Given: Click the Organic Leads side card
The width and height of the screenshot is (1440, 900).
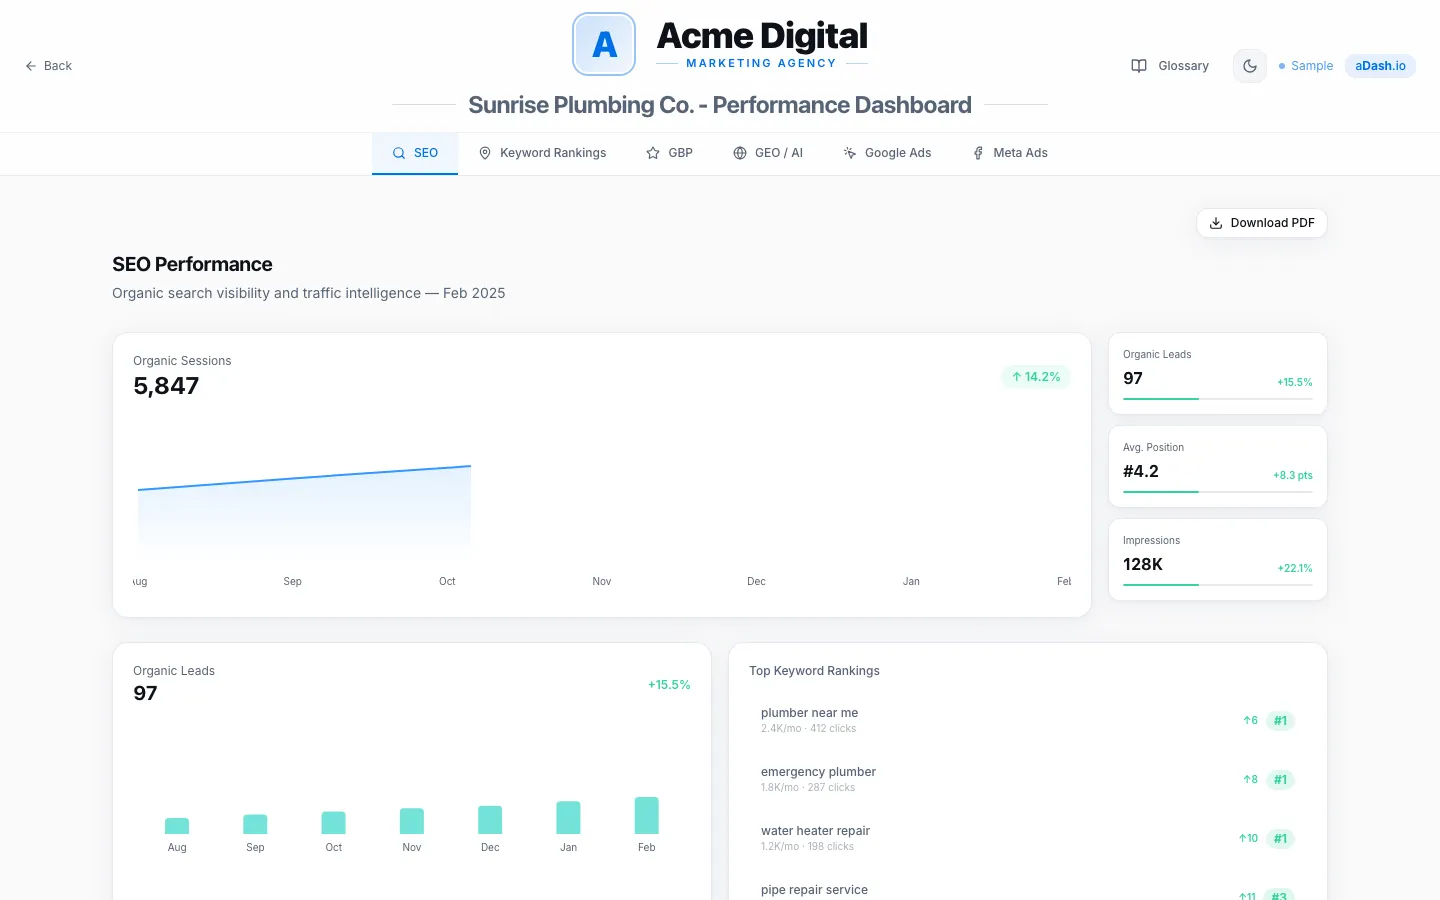Looking at the screenshot, I should [1218, 374].
